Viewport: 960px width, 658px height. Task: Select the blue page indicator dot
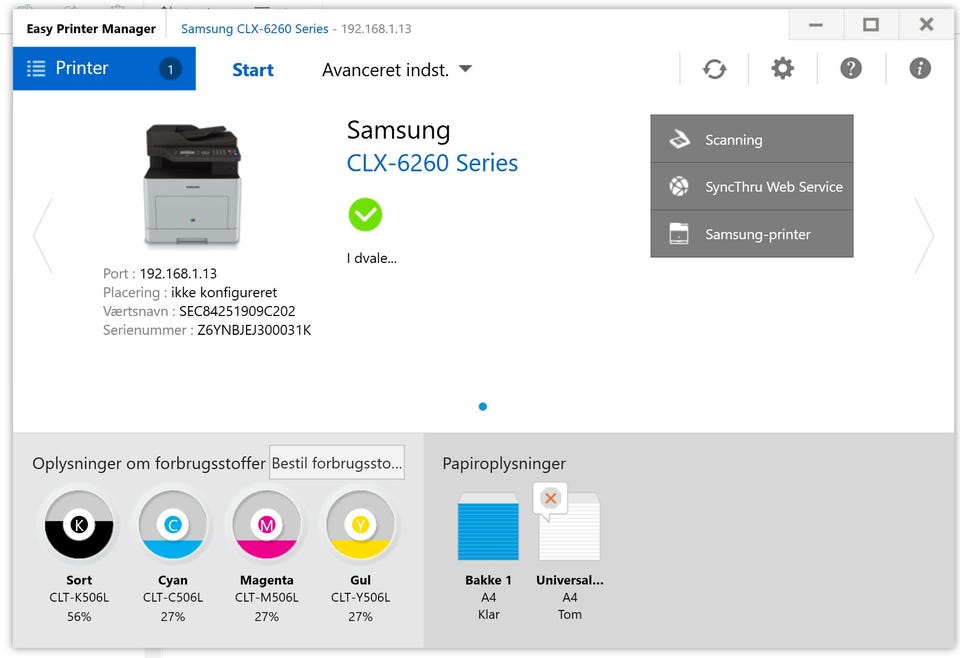click(482, 406)
